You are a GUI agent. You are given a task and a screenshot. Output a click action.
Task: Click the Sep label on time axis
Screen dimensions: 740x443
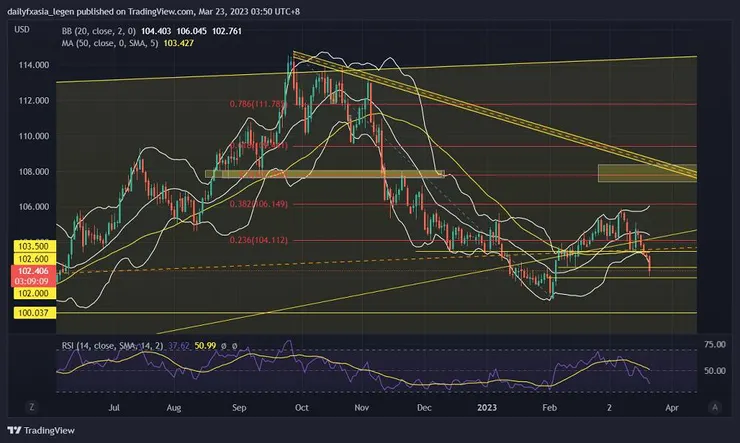point(239,408)
